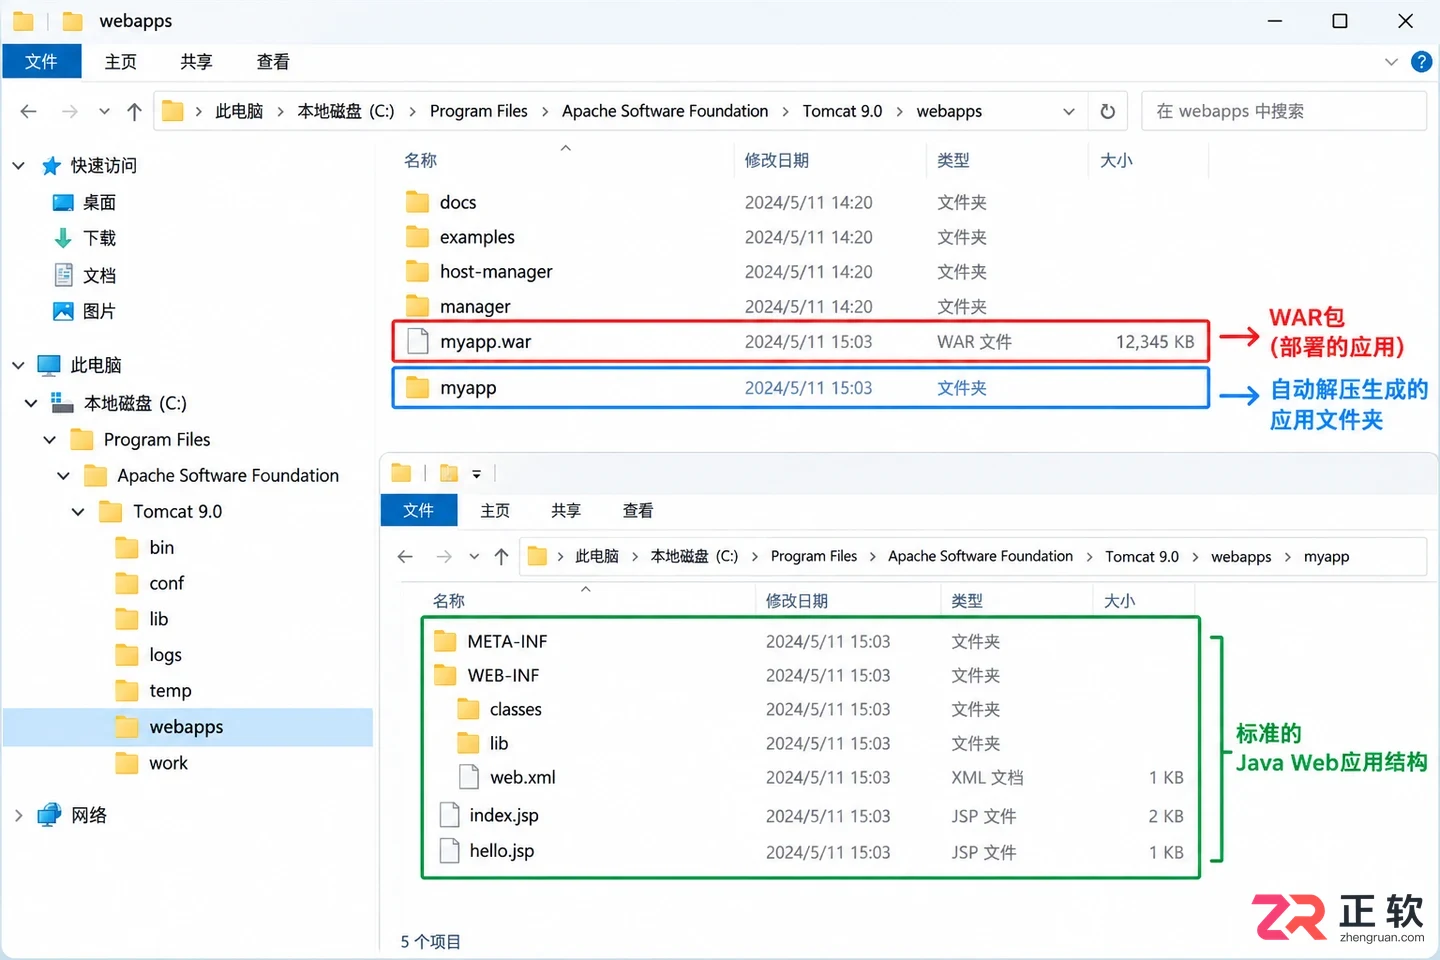Select the META-INF folder icon
Screen dimensions: 1440x960
[x=445, y=641]
